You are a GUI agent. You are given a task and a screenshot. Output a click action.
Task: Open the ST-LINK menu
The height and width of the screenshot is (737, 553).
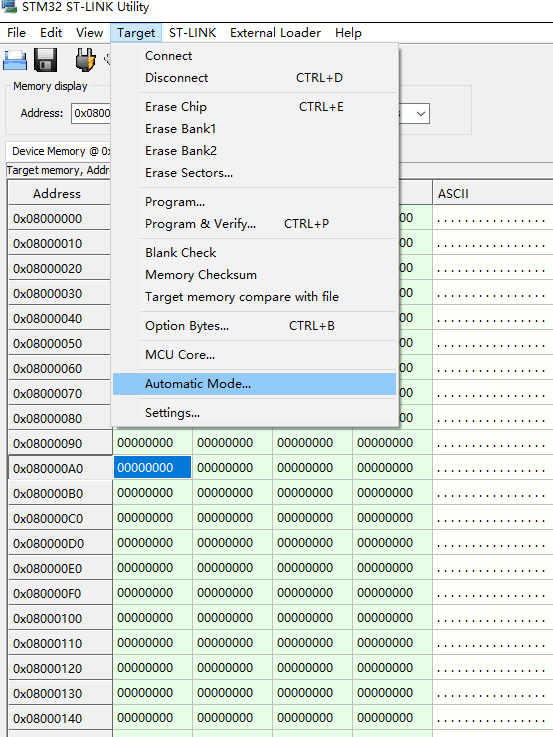coord(193,33)
